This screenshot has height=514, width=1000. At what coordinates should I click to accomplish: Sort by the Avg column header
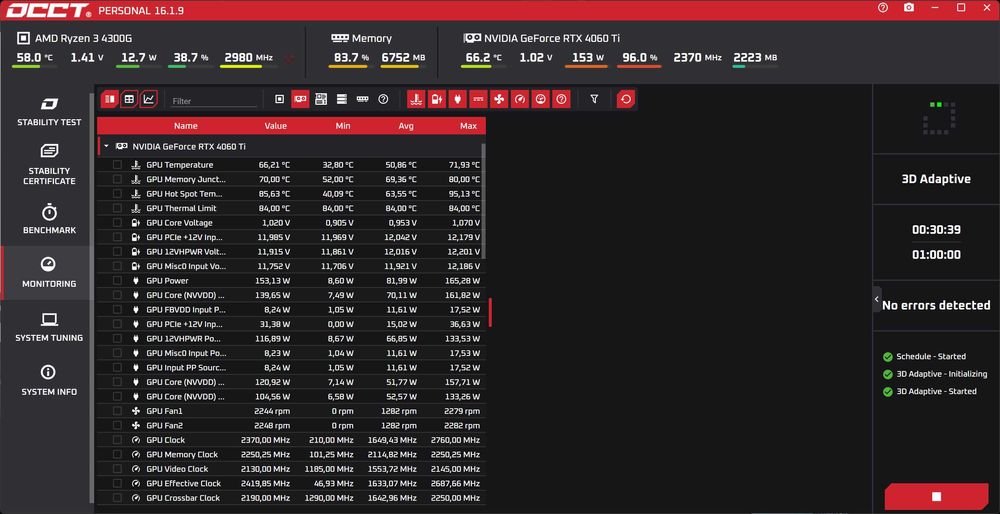(x=406, y=126)
